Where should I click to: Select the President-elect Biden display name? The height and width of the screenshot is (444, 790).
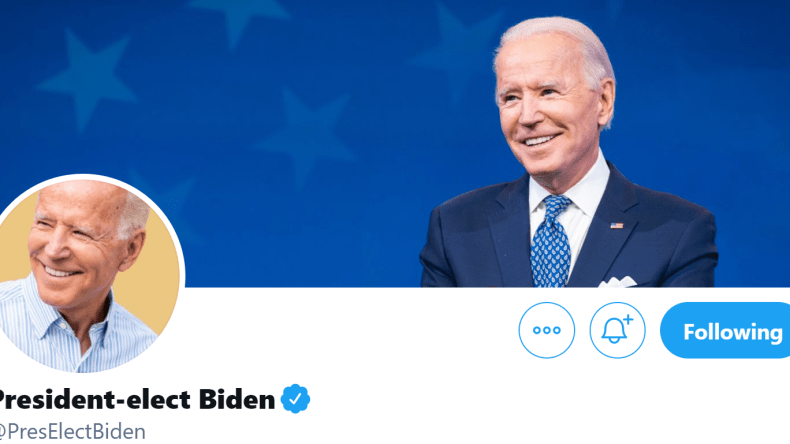pos(136,399)
